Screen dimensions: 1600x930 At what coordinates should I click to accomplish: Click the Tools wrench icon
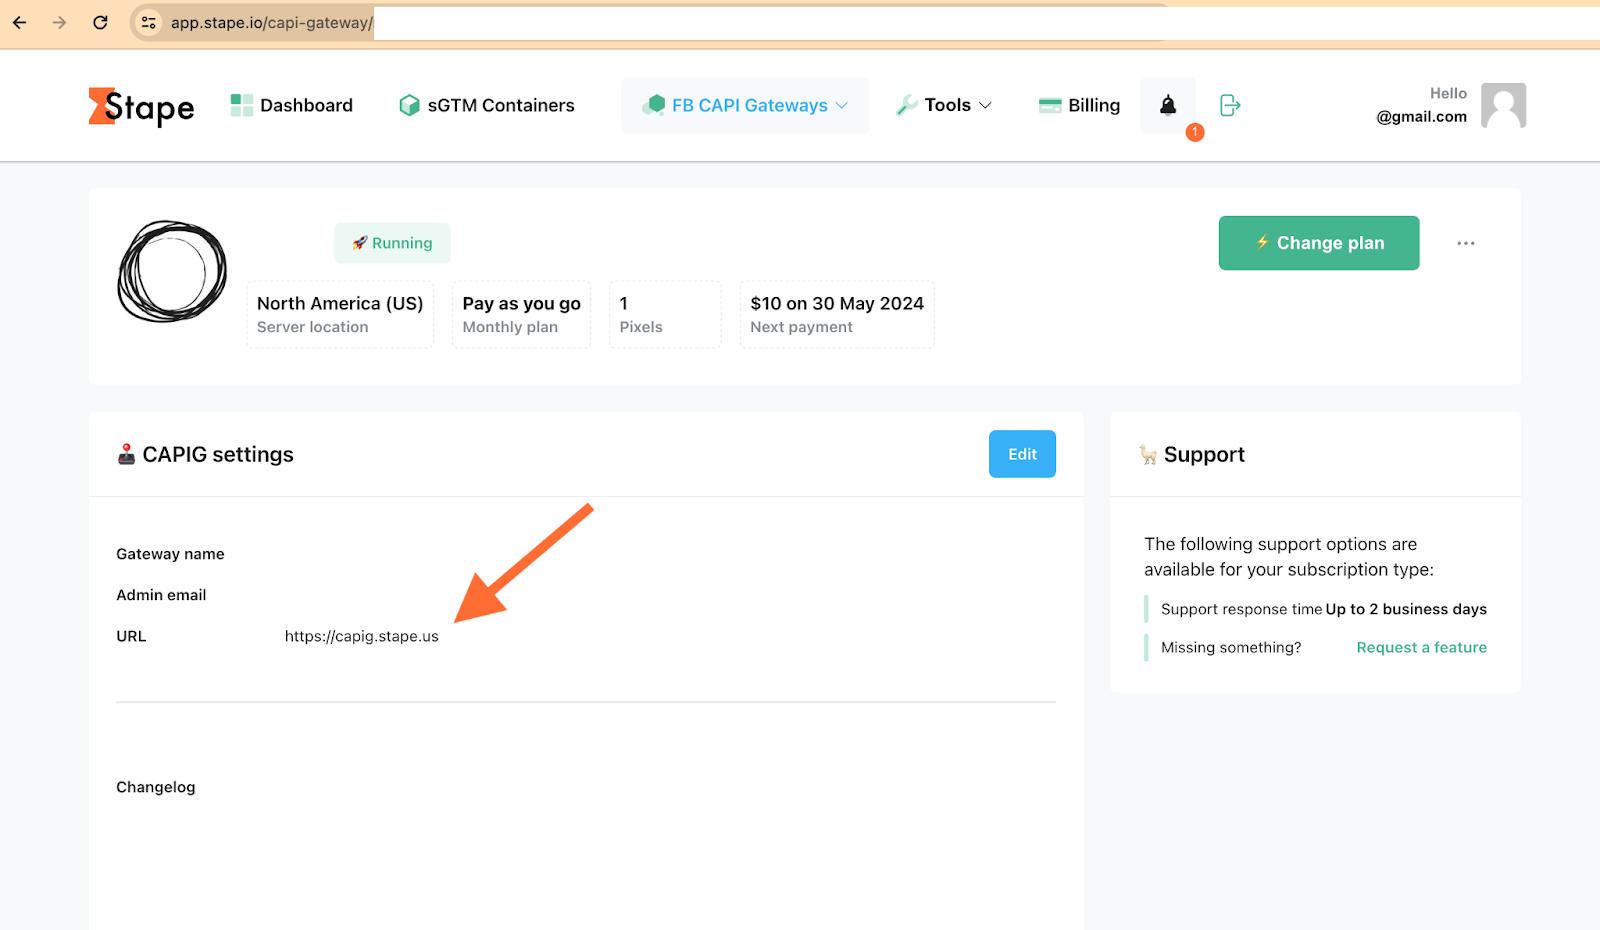tap(907, 105)
